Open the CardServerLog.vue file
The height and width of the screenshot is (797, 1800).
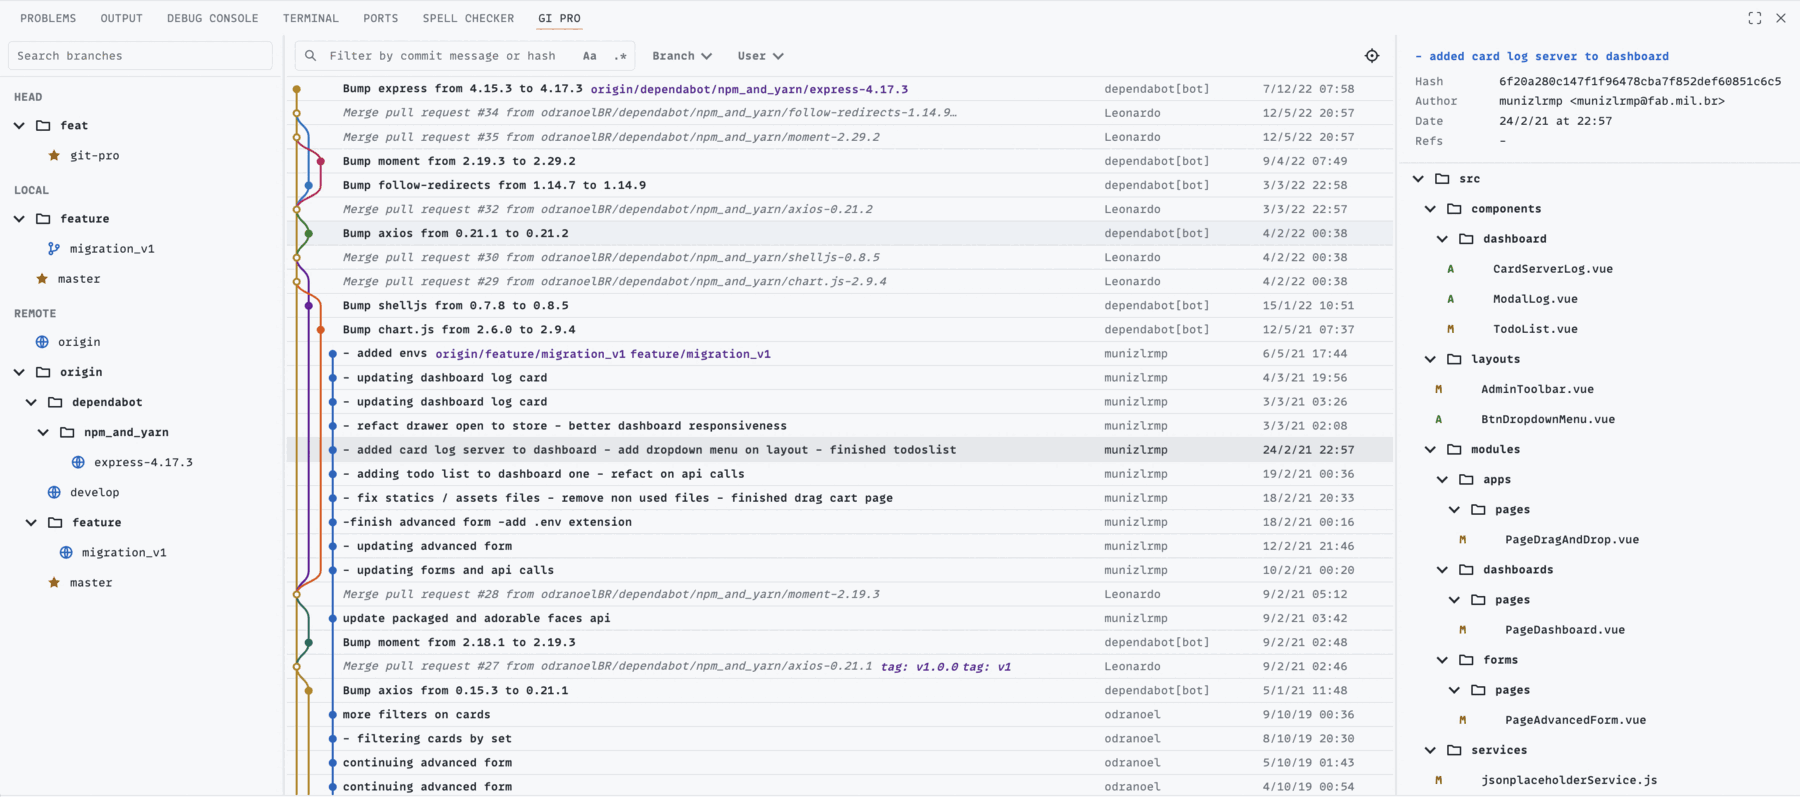1552,269
